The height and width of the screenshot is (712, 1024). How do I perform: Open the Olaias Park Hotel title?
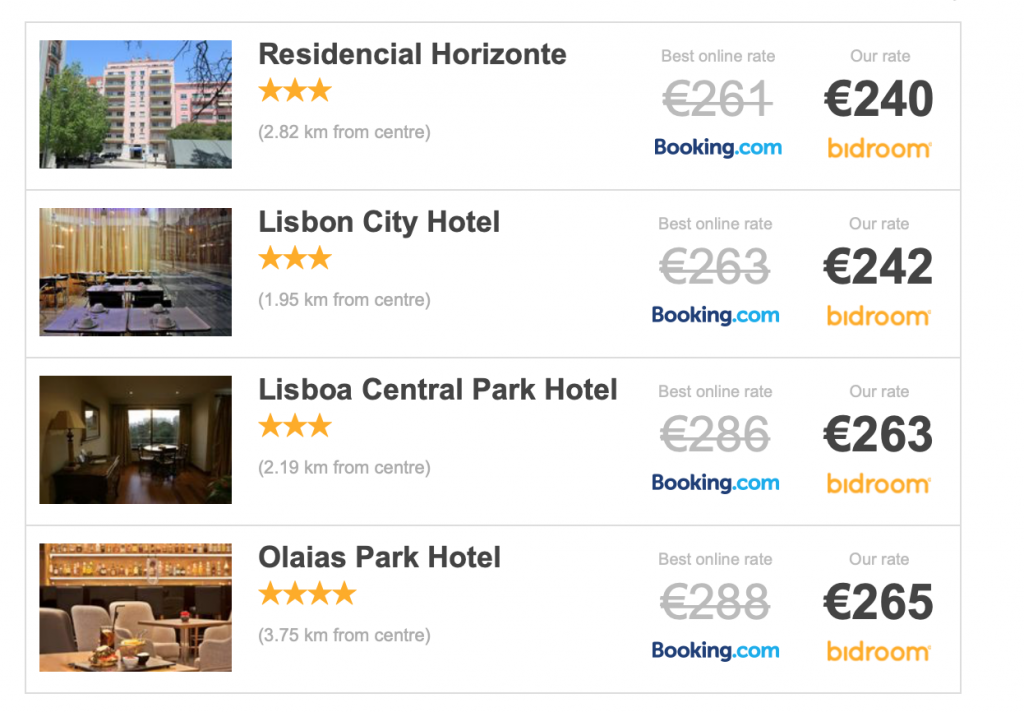[x=379, y=557]
